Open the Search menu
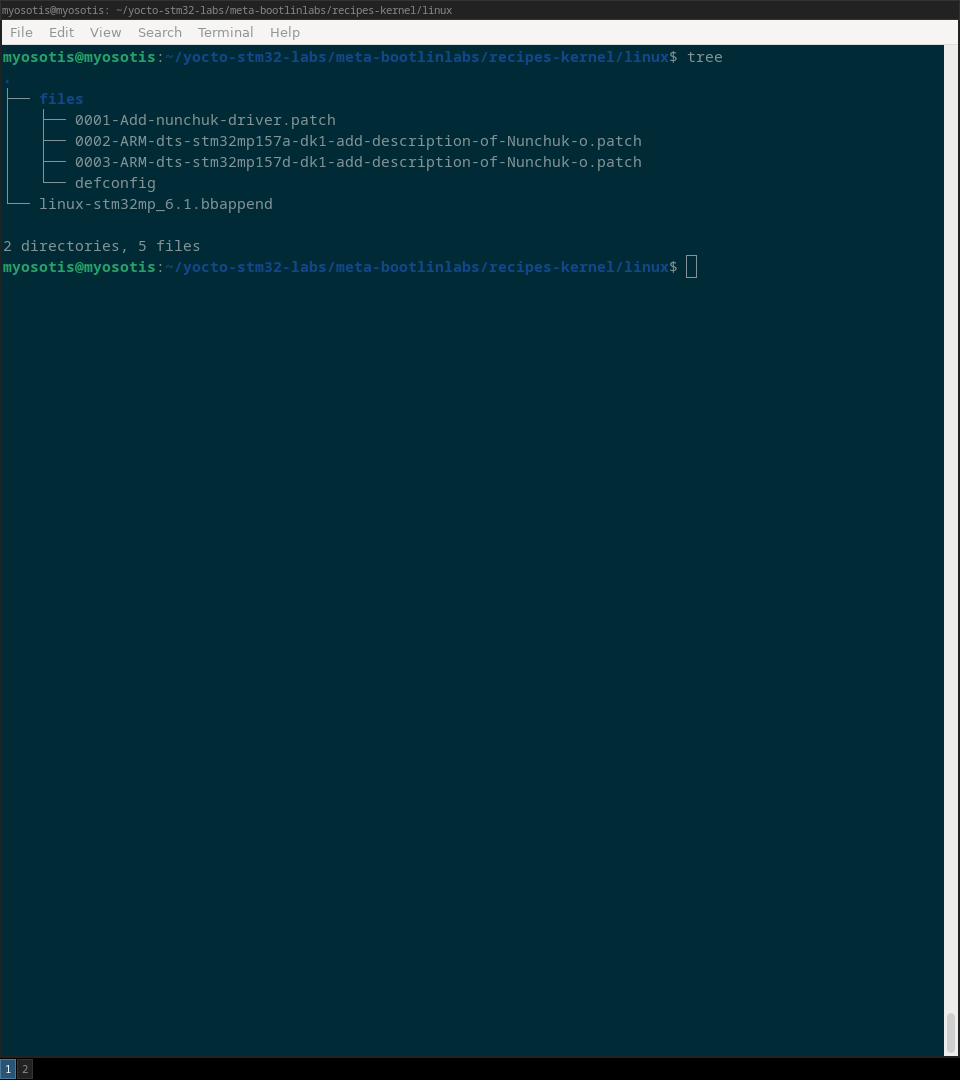The height and width of the screenshot is (1080, 960). pyautogui.click(x=159, y=32)
